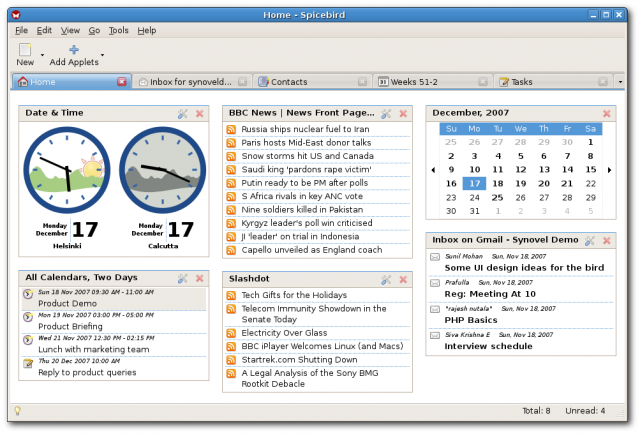Image resolution: width=640 pixels, height=434 pixels.
Task: Select December 31 in the calendar
Action: coord(474,211)
